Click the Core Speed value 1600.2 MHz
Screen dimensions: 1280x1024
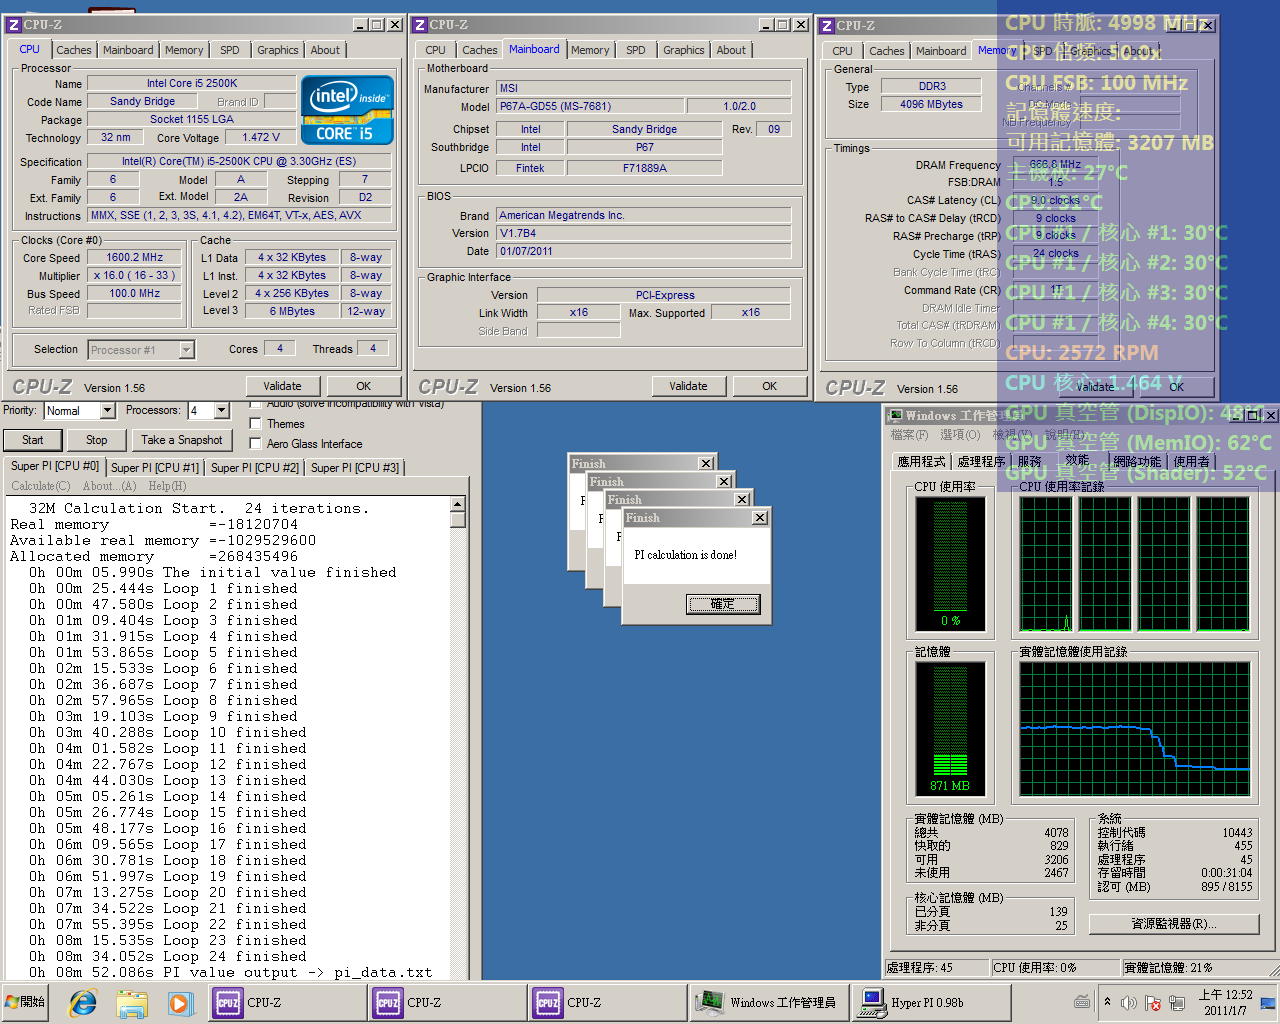[135, 257]
